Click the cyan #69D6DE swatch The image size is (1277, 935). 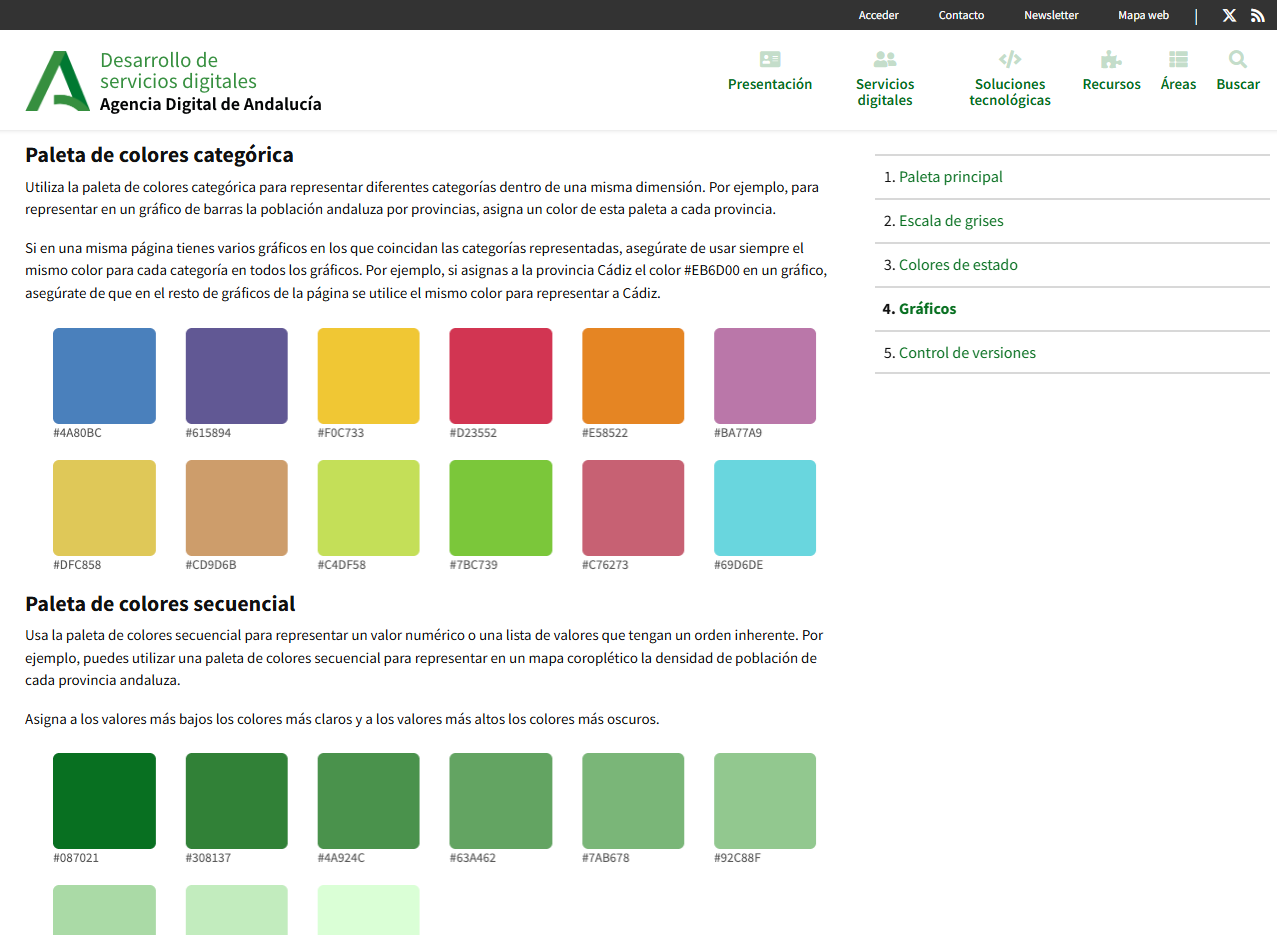[765, 508]
